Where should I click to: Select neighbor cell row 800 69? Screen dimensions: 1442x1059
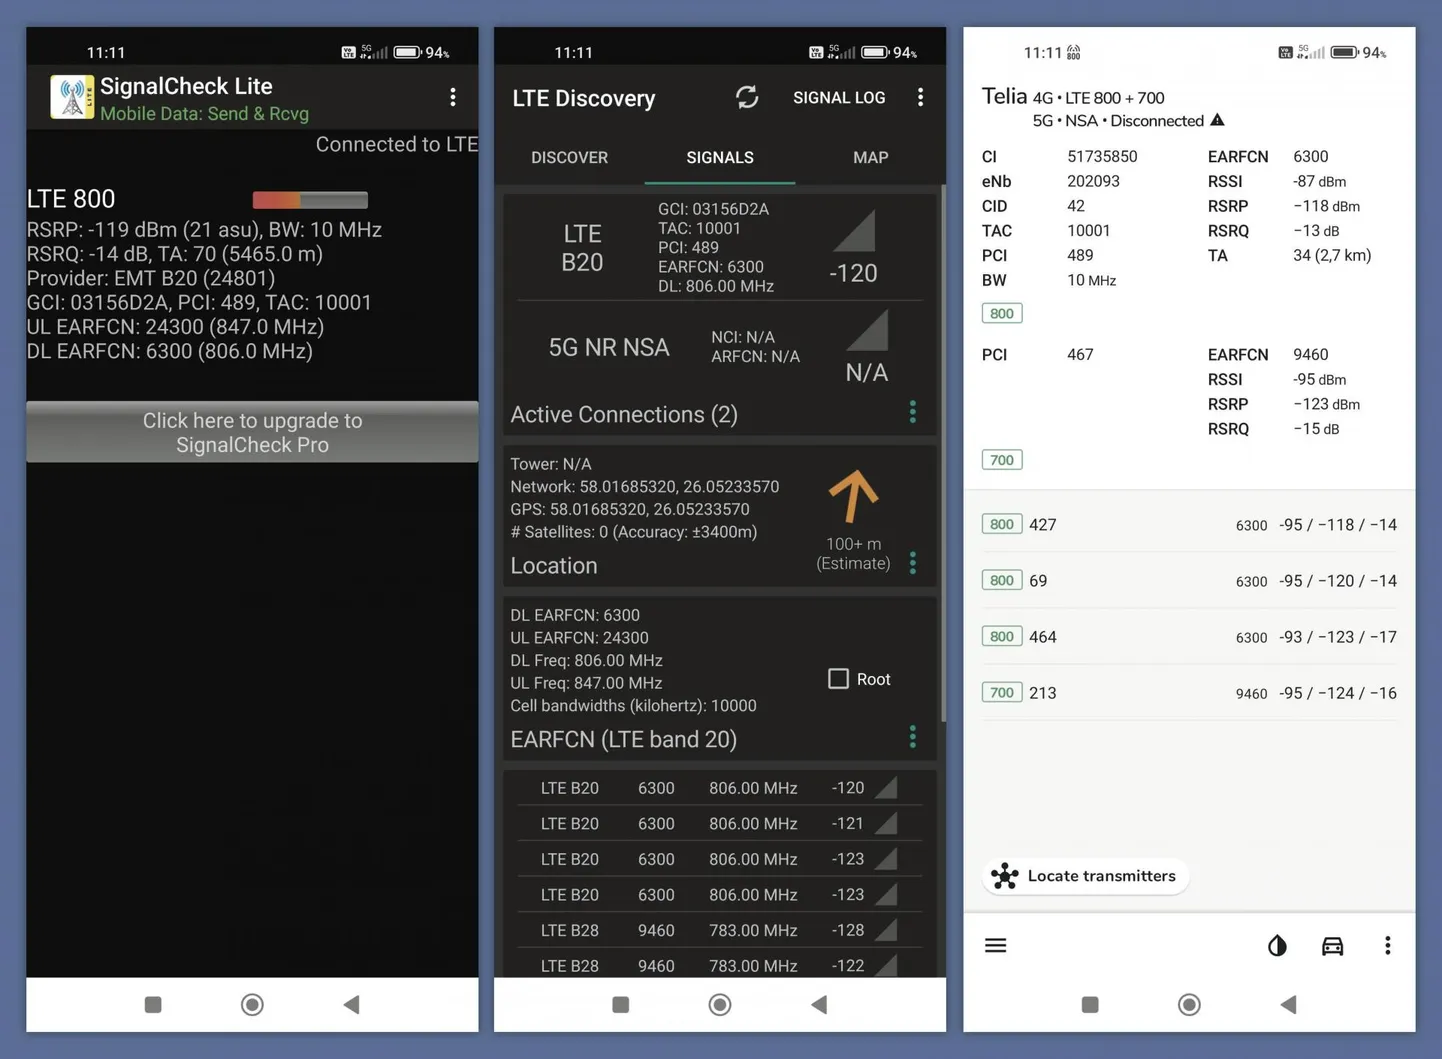tap(1189, 581)
